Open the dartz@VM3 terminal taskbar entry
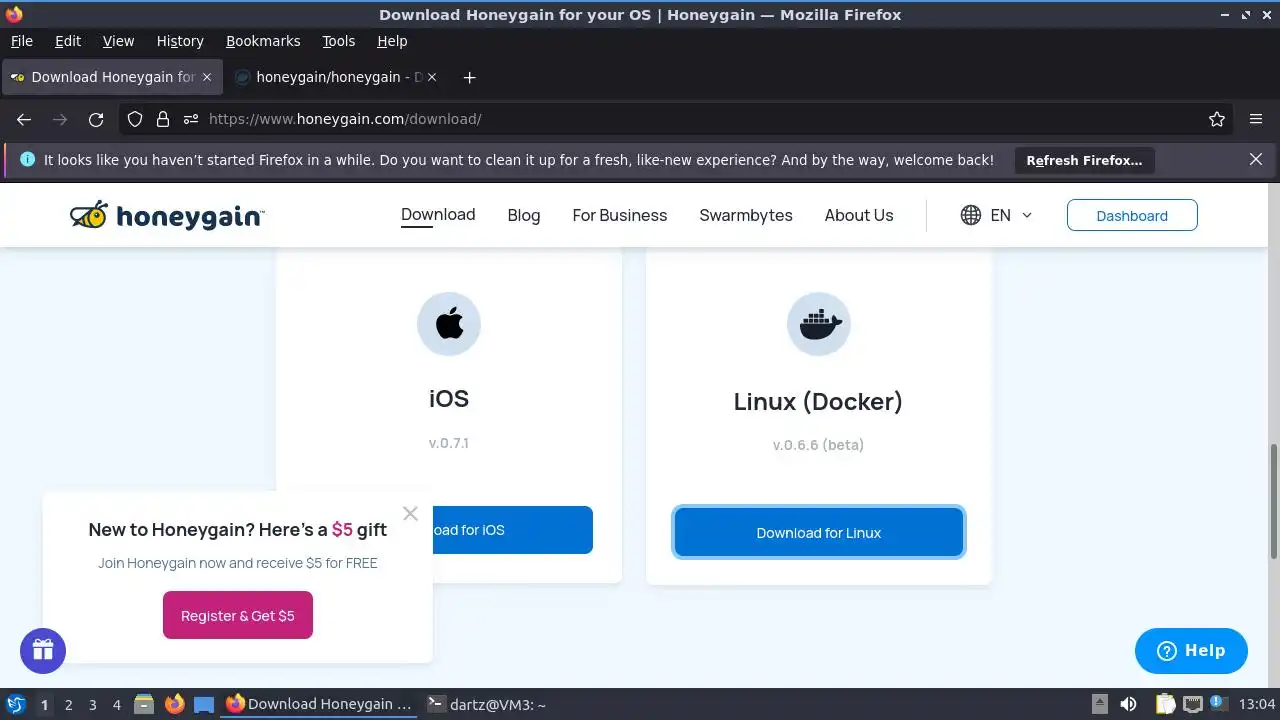 pos(486,704)
